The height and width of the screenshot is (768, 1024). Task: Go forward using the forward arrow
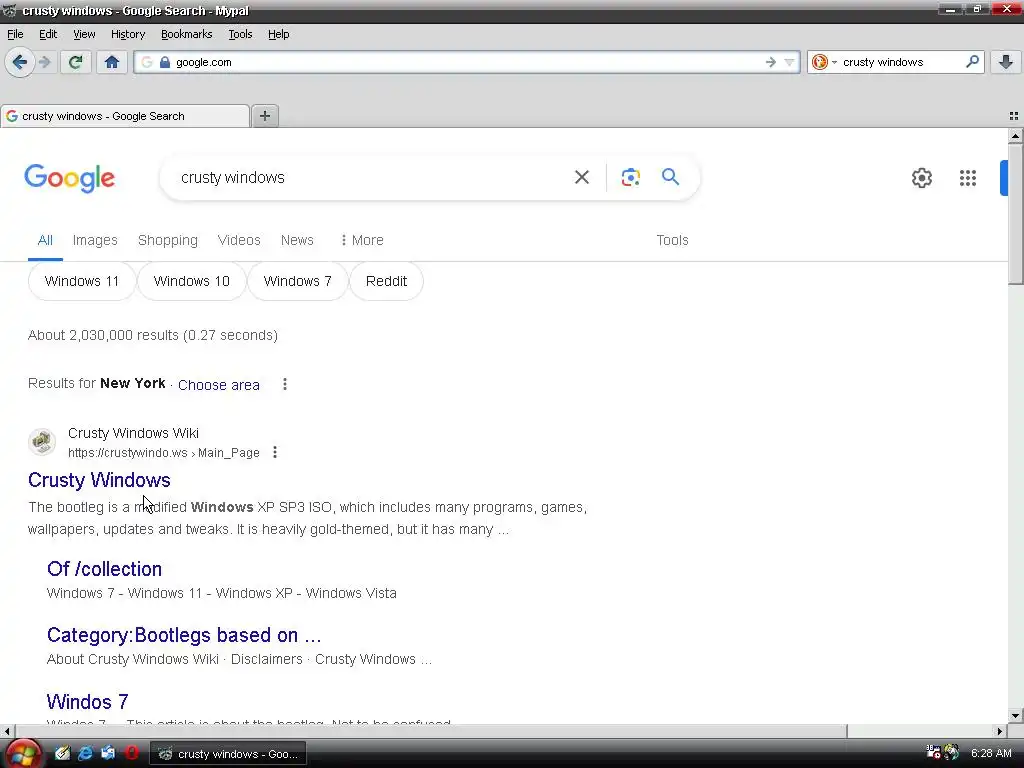coord(44,62)
